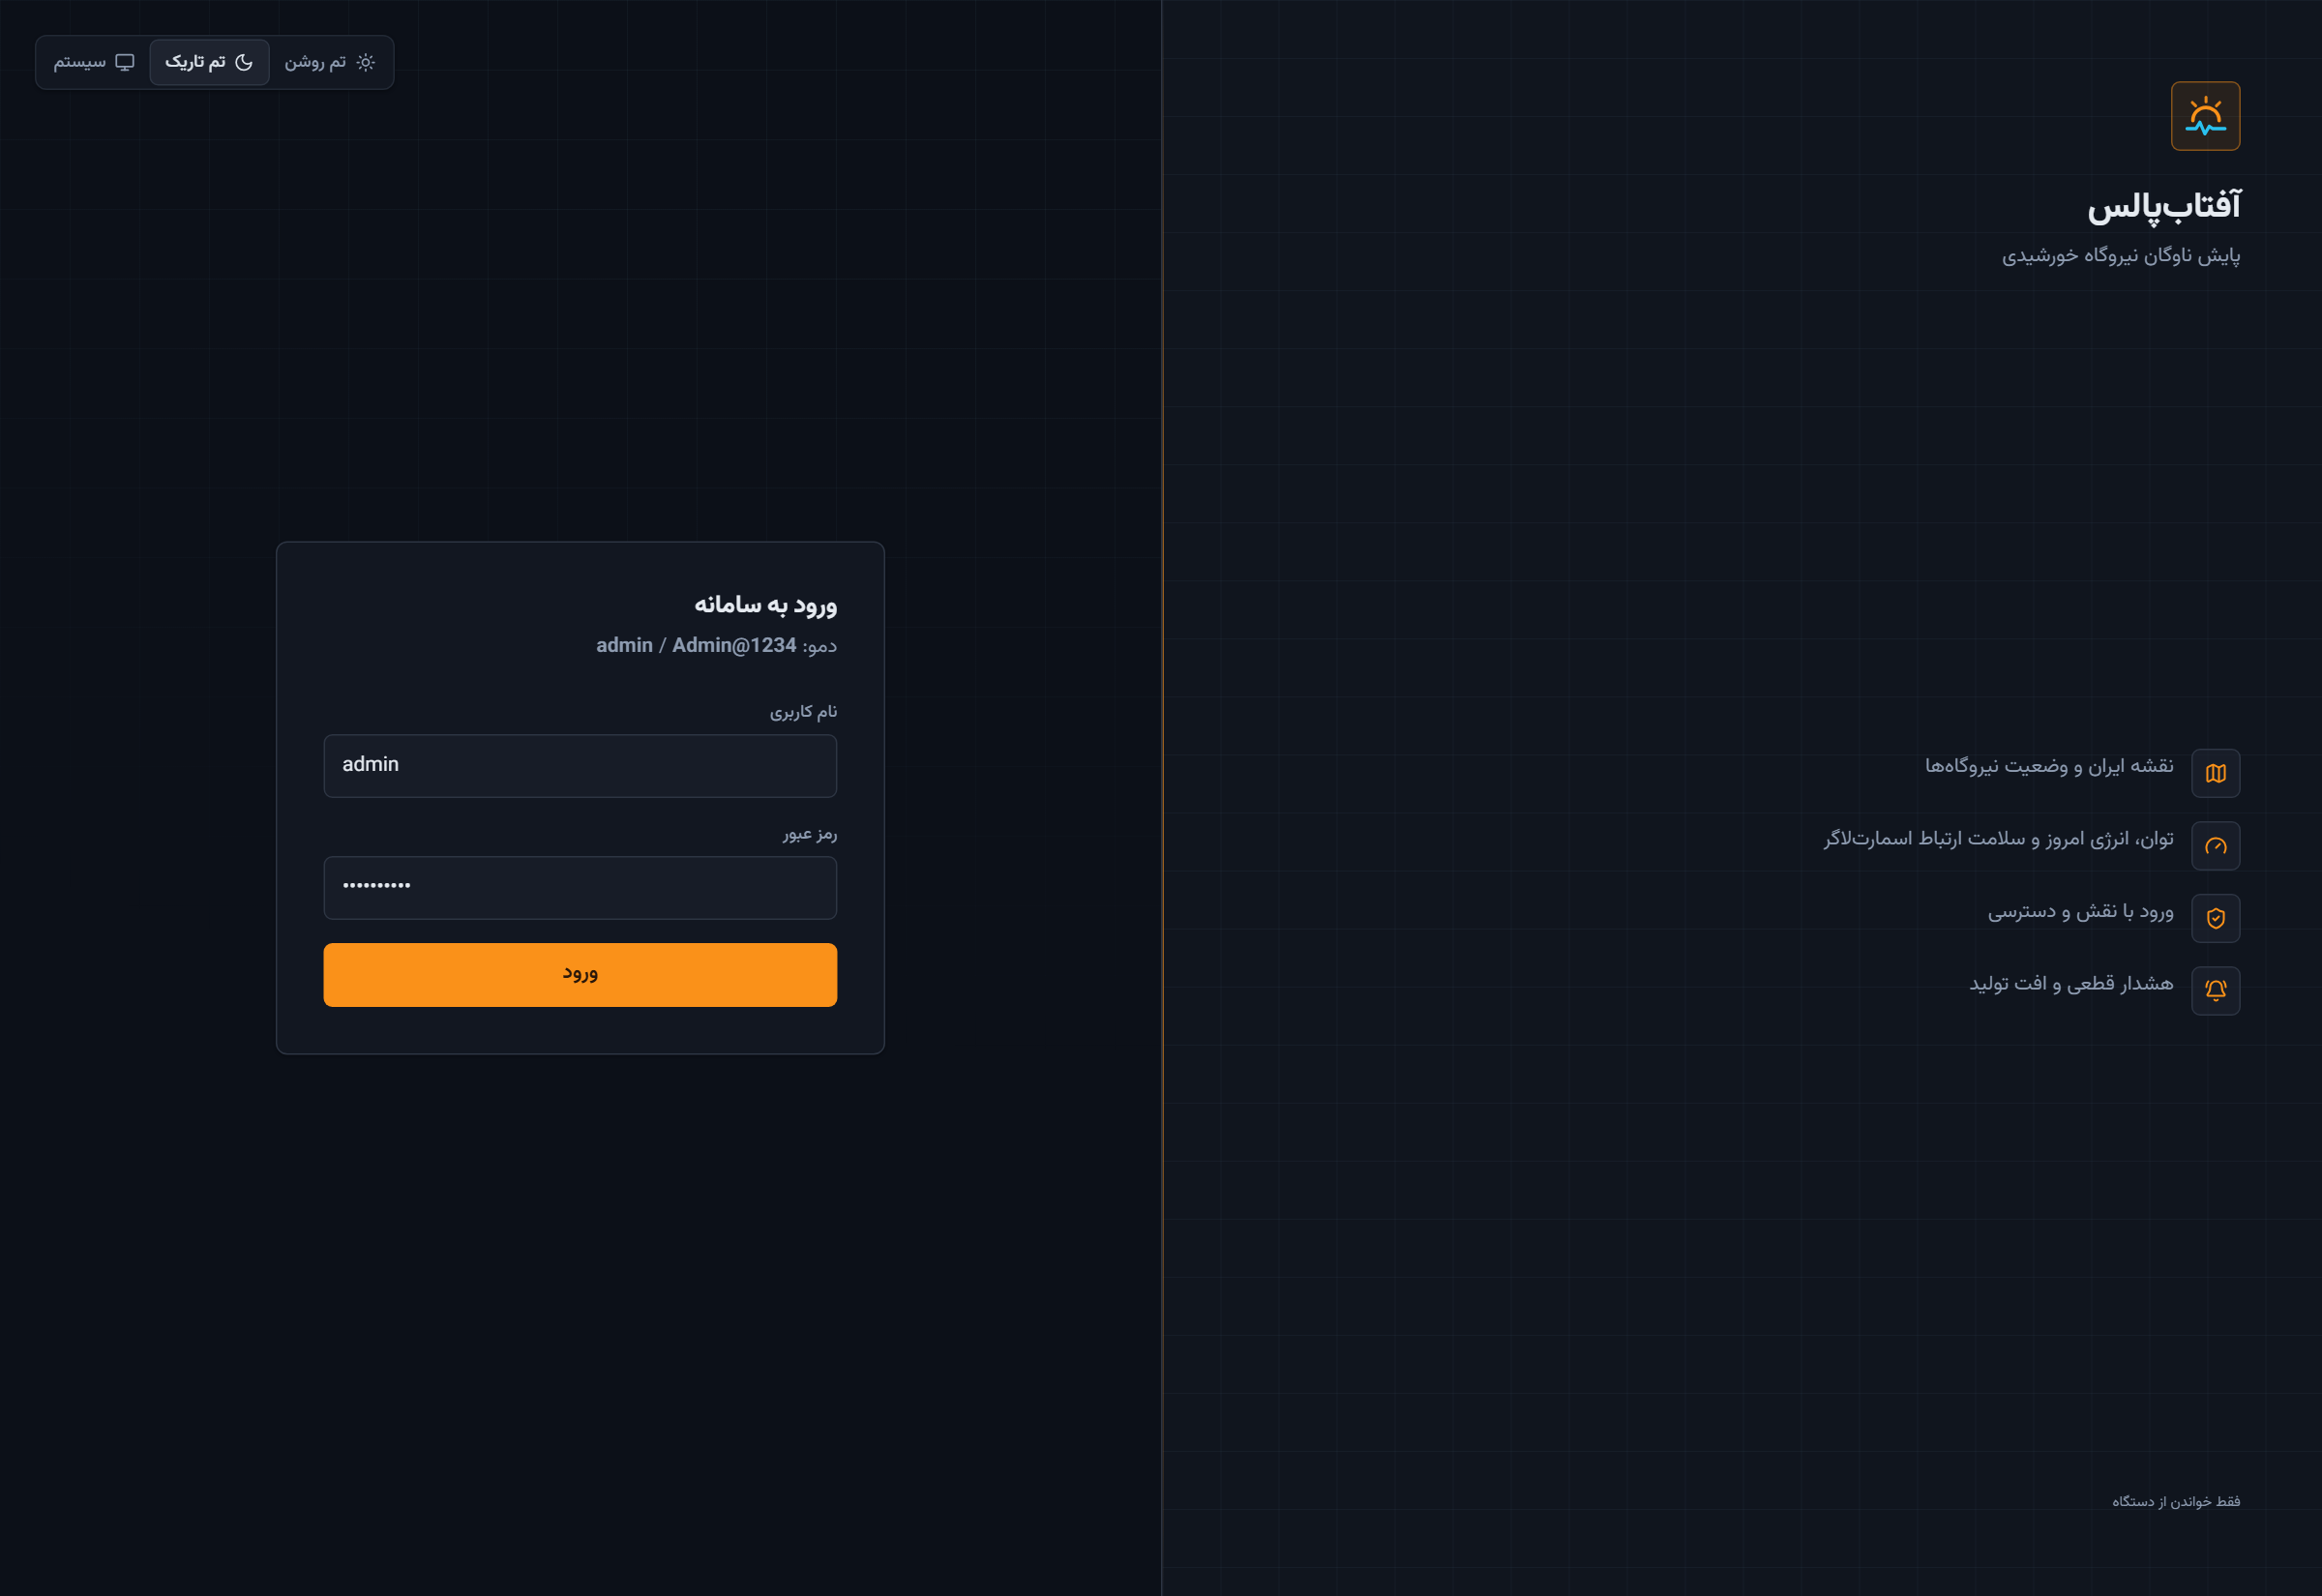Click the footer text فقط خواندن از دستگاه
Image resolution: width=2322 pixels, height=1596 pixels.
tap(2176, 1501)
